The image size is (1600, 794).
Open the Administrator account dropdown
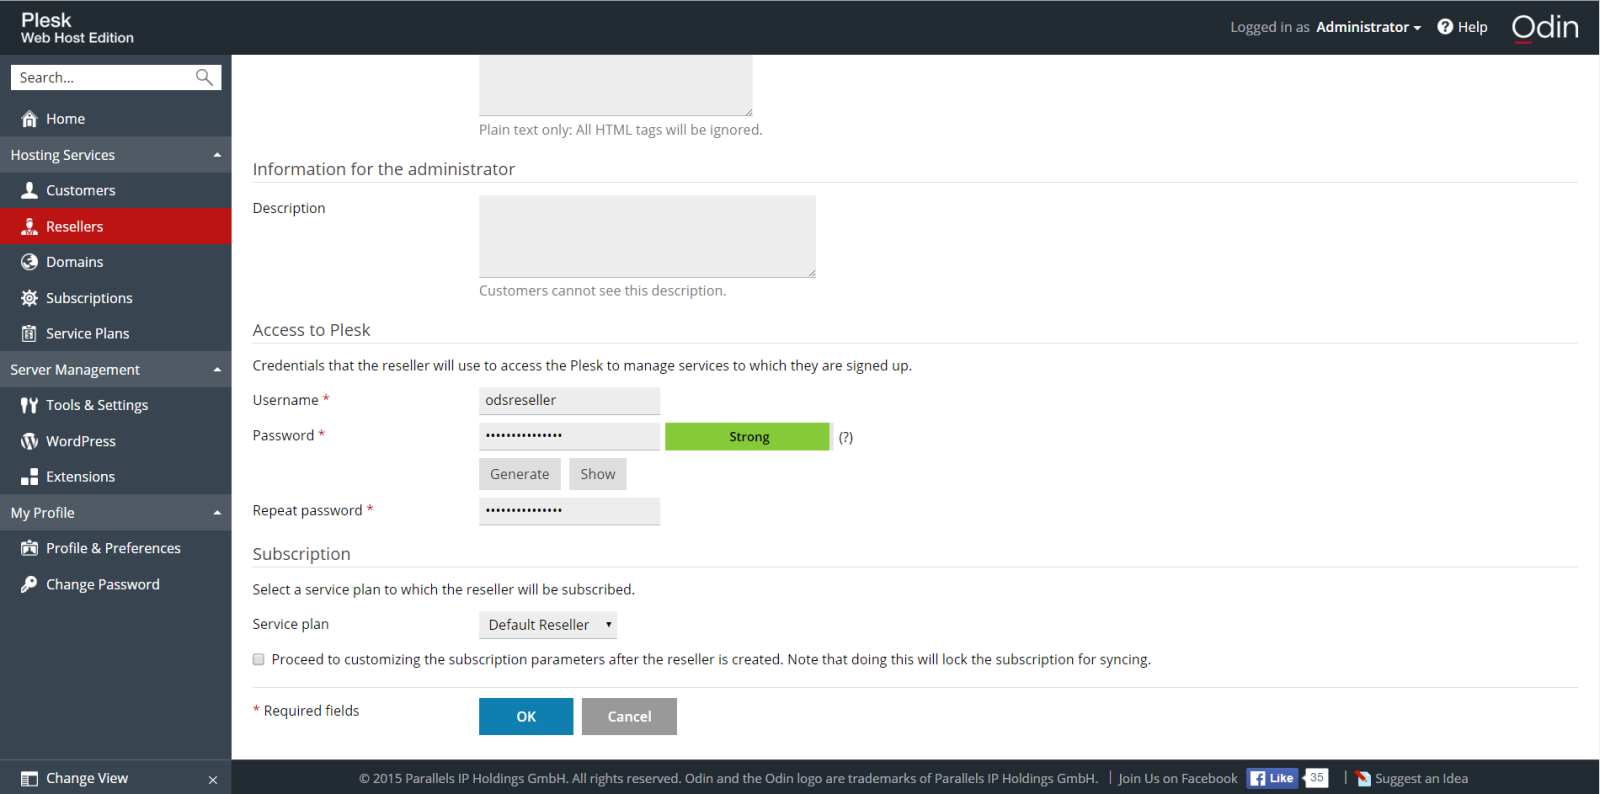click(x=1368, y=27)
